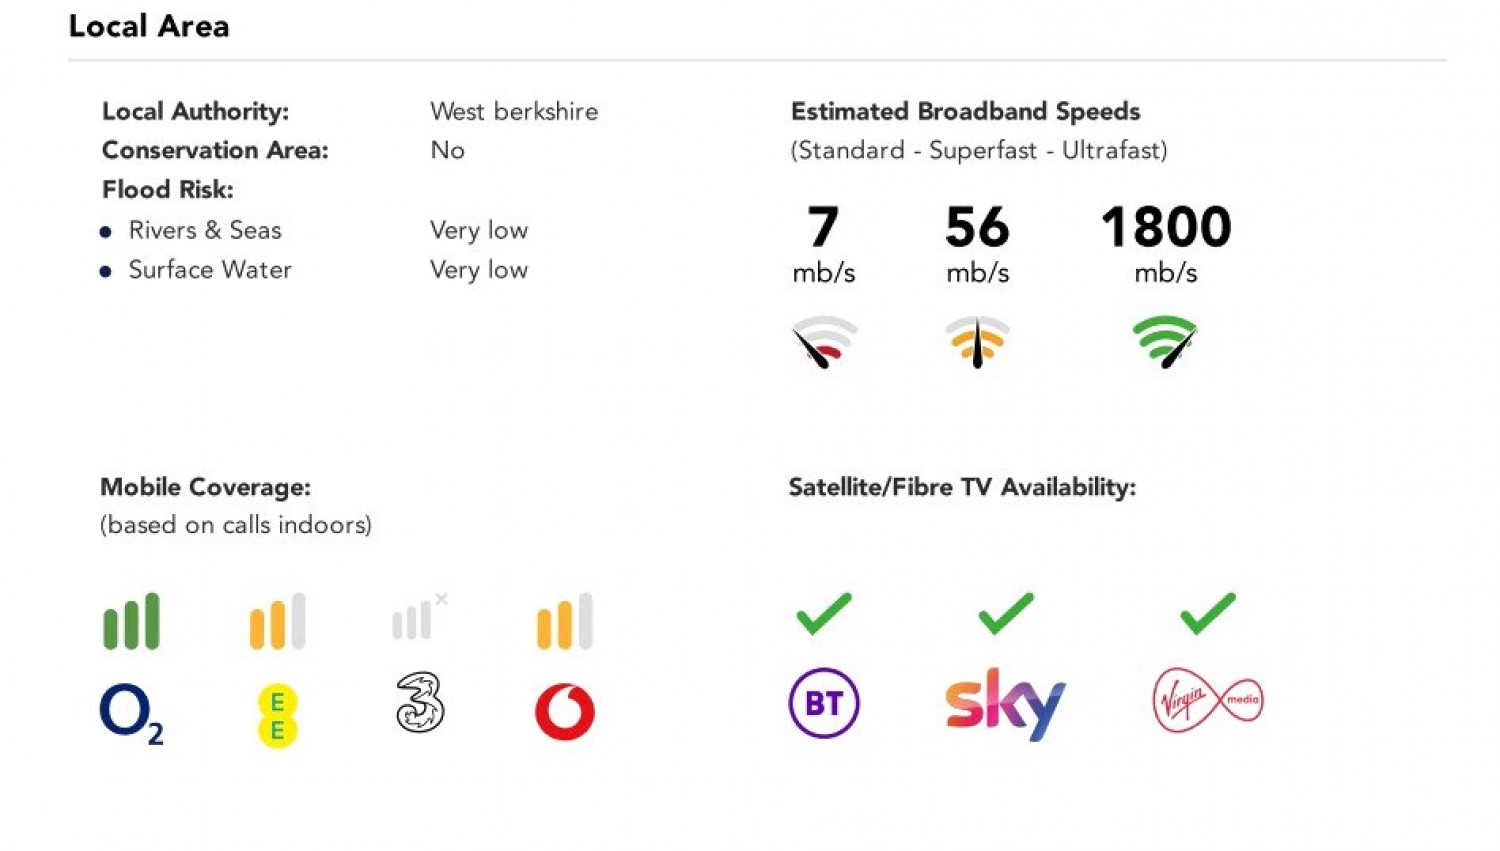Click the no-signal bars above Three

click(418, 619)
